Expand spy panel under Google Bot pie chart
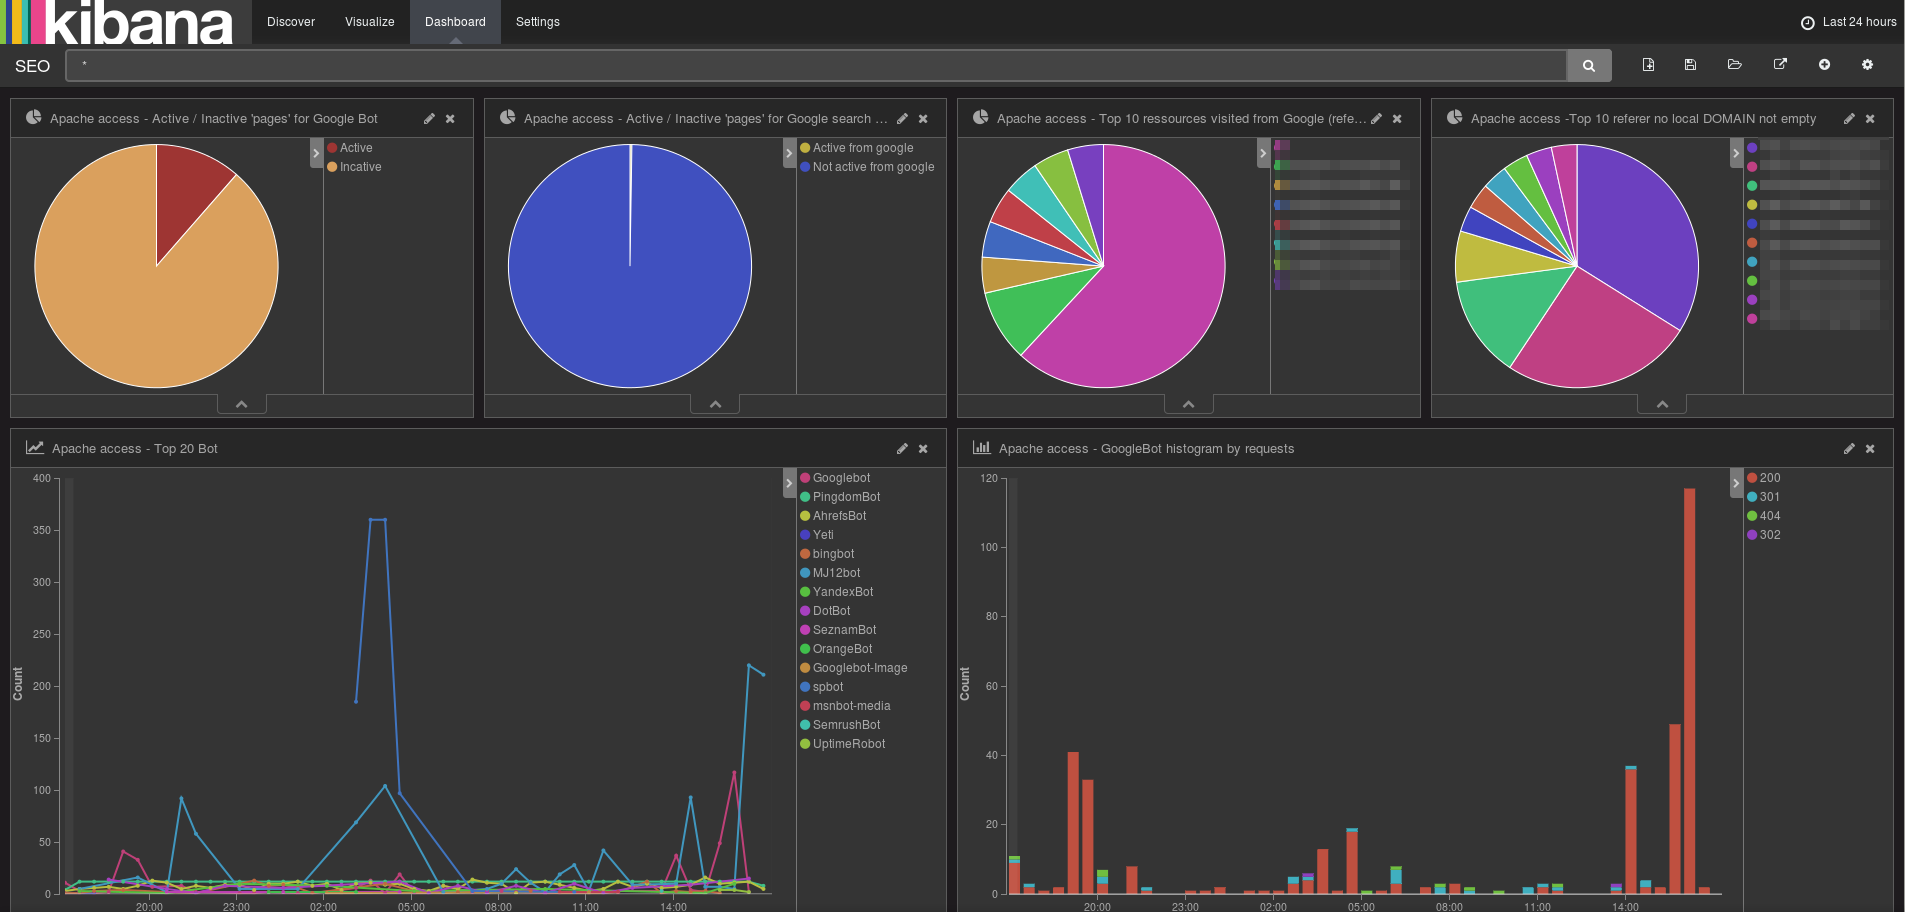 coord(241,404)
